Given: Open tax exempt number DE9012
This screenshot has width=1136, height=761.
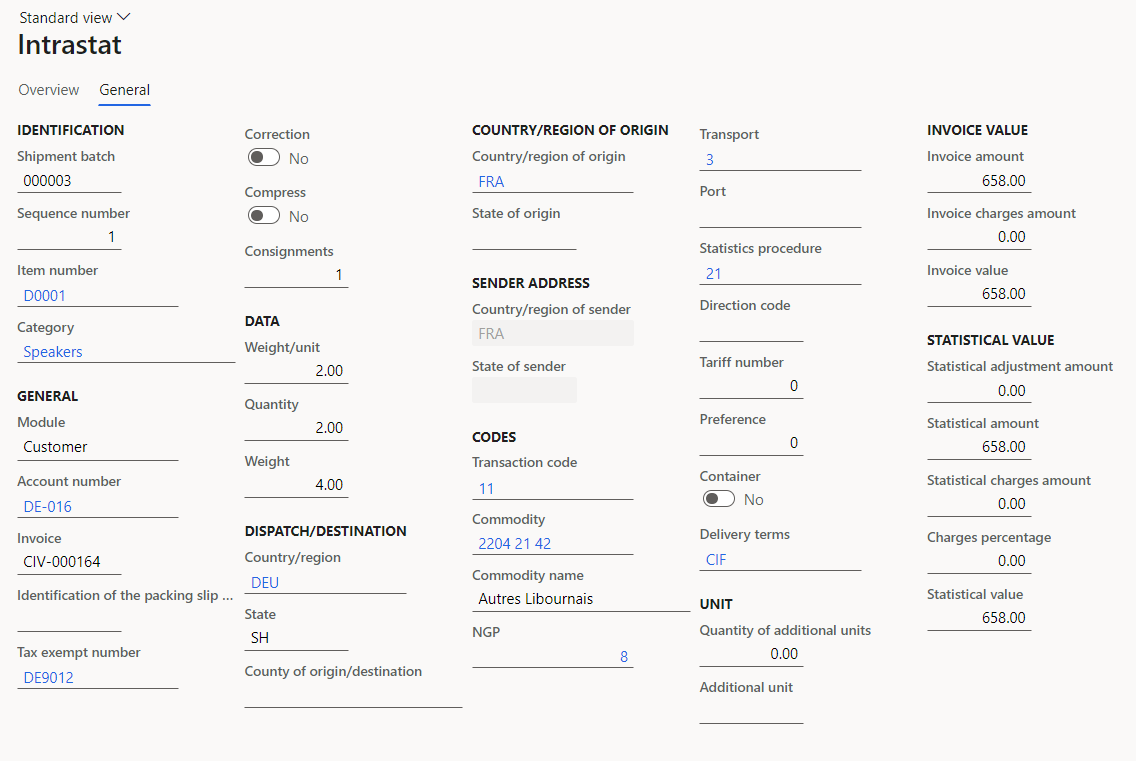Looking at the screenshot, I should point(49,677).
